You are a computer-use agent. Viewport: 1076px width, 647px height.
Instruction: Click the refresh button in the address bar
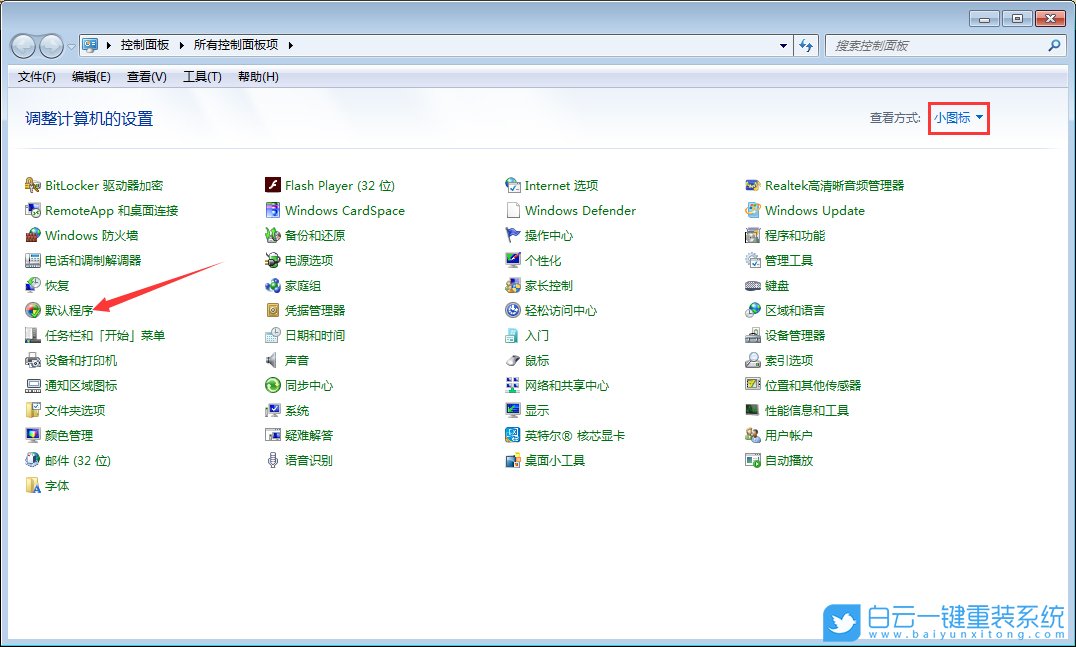[x=807, y=45]
